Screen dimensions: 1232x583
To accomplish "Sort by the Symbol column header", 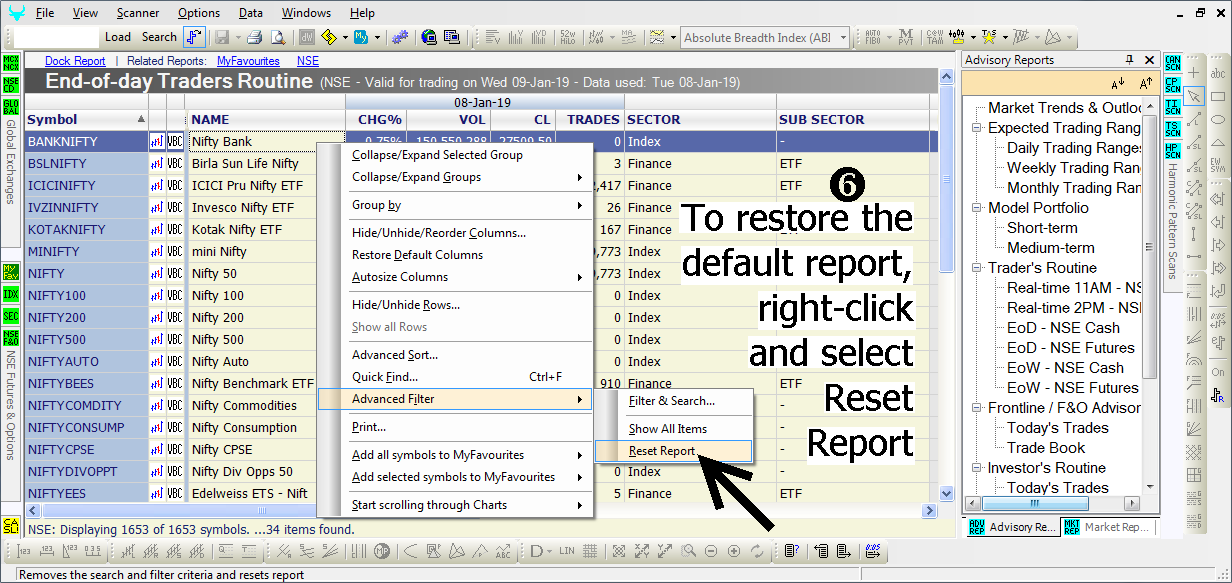I will pos(86,119).
